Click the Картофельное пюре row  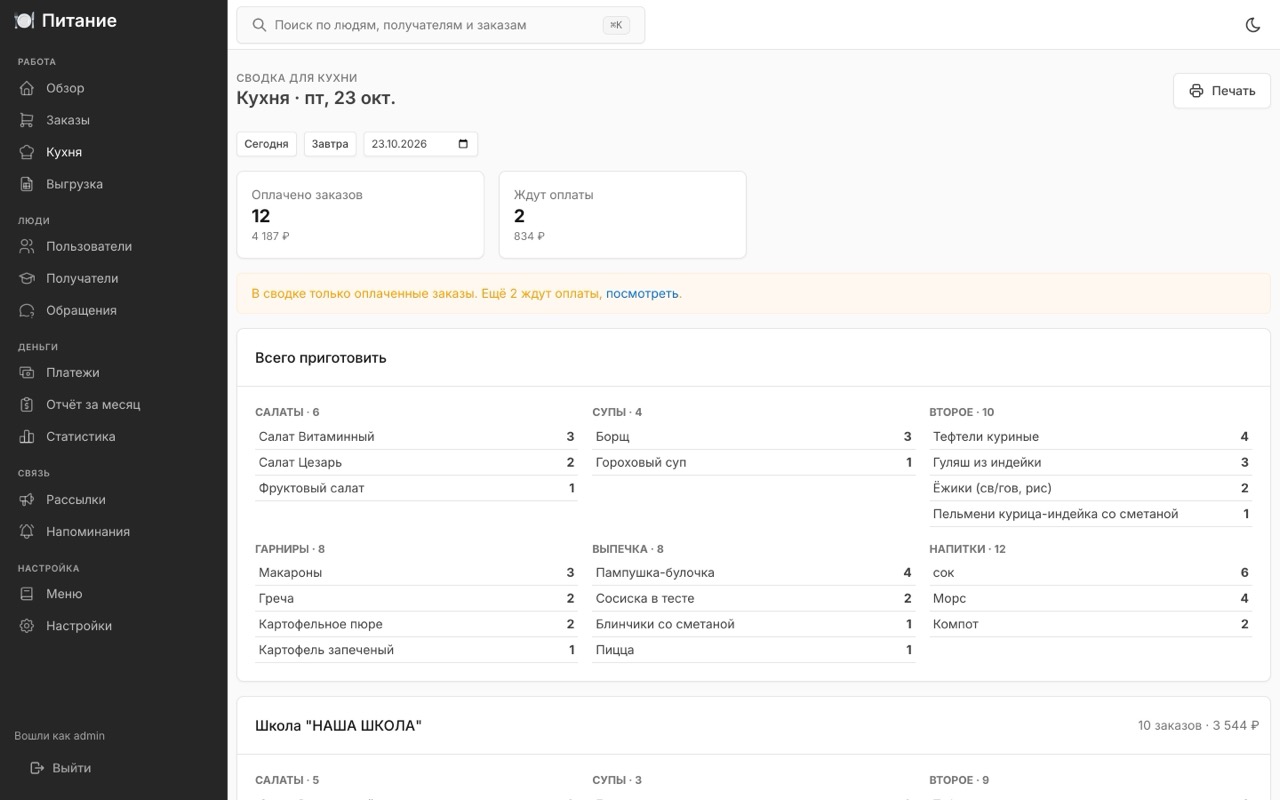click(416, 624)
